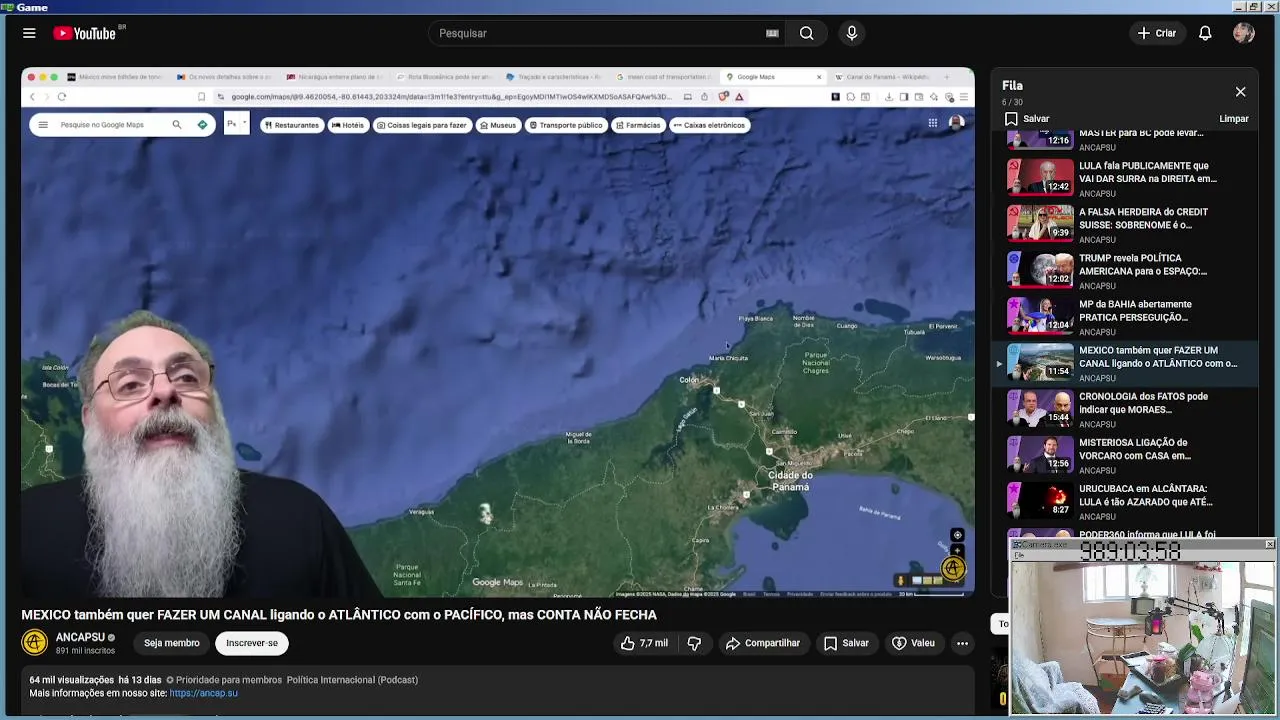Click Cidade do Panamá map label
This screenshot has width=1280, height=720.
tap(789, 481)
